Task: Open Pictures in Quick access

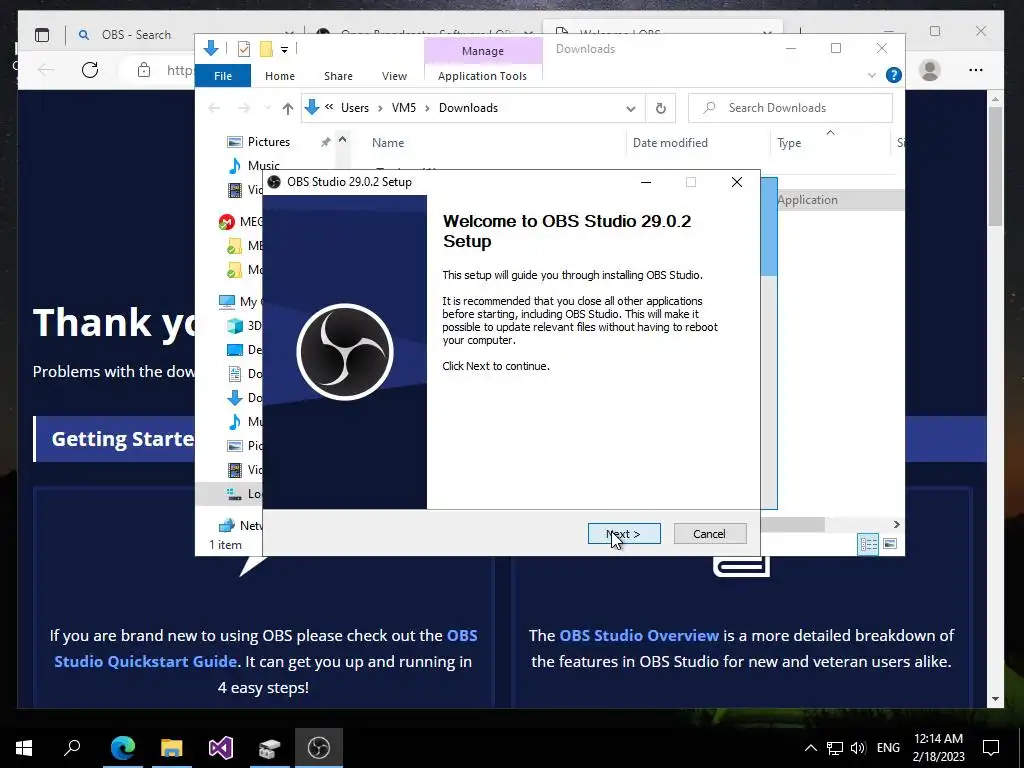Action: 268,142
